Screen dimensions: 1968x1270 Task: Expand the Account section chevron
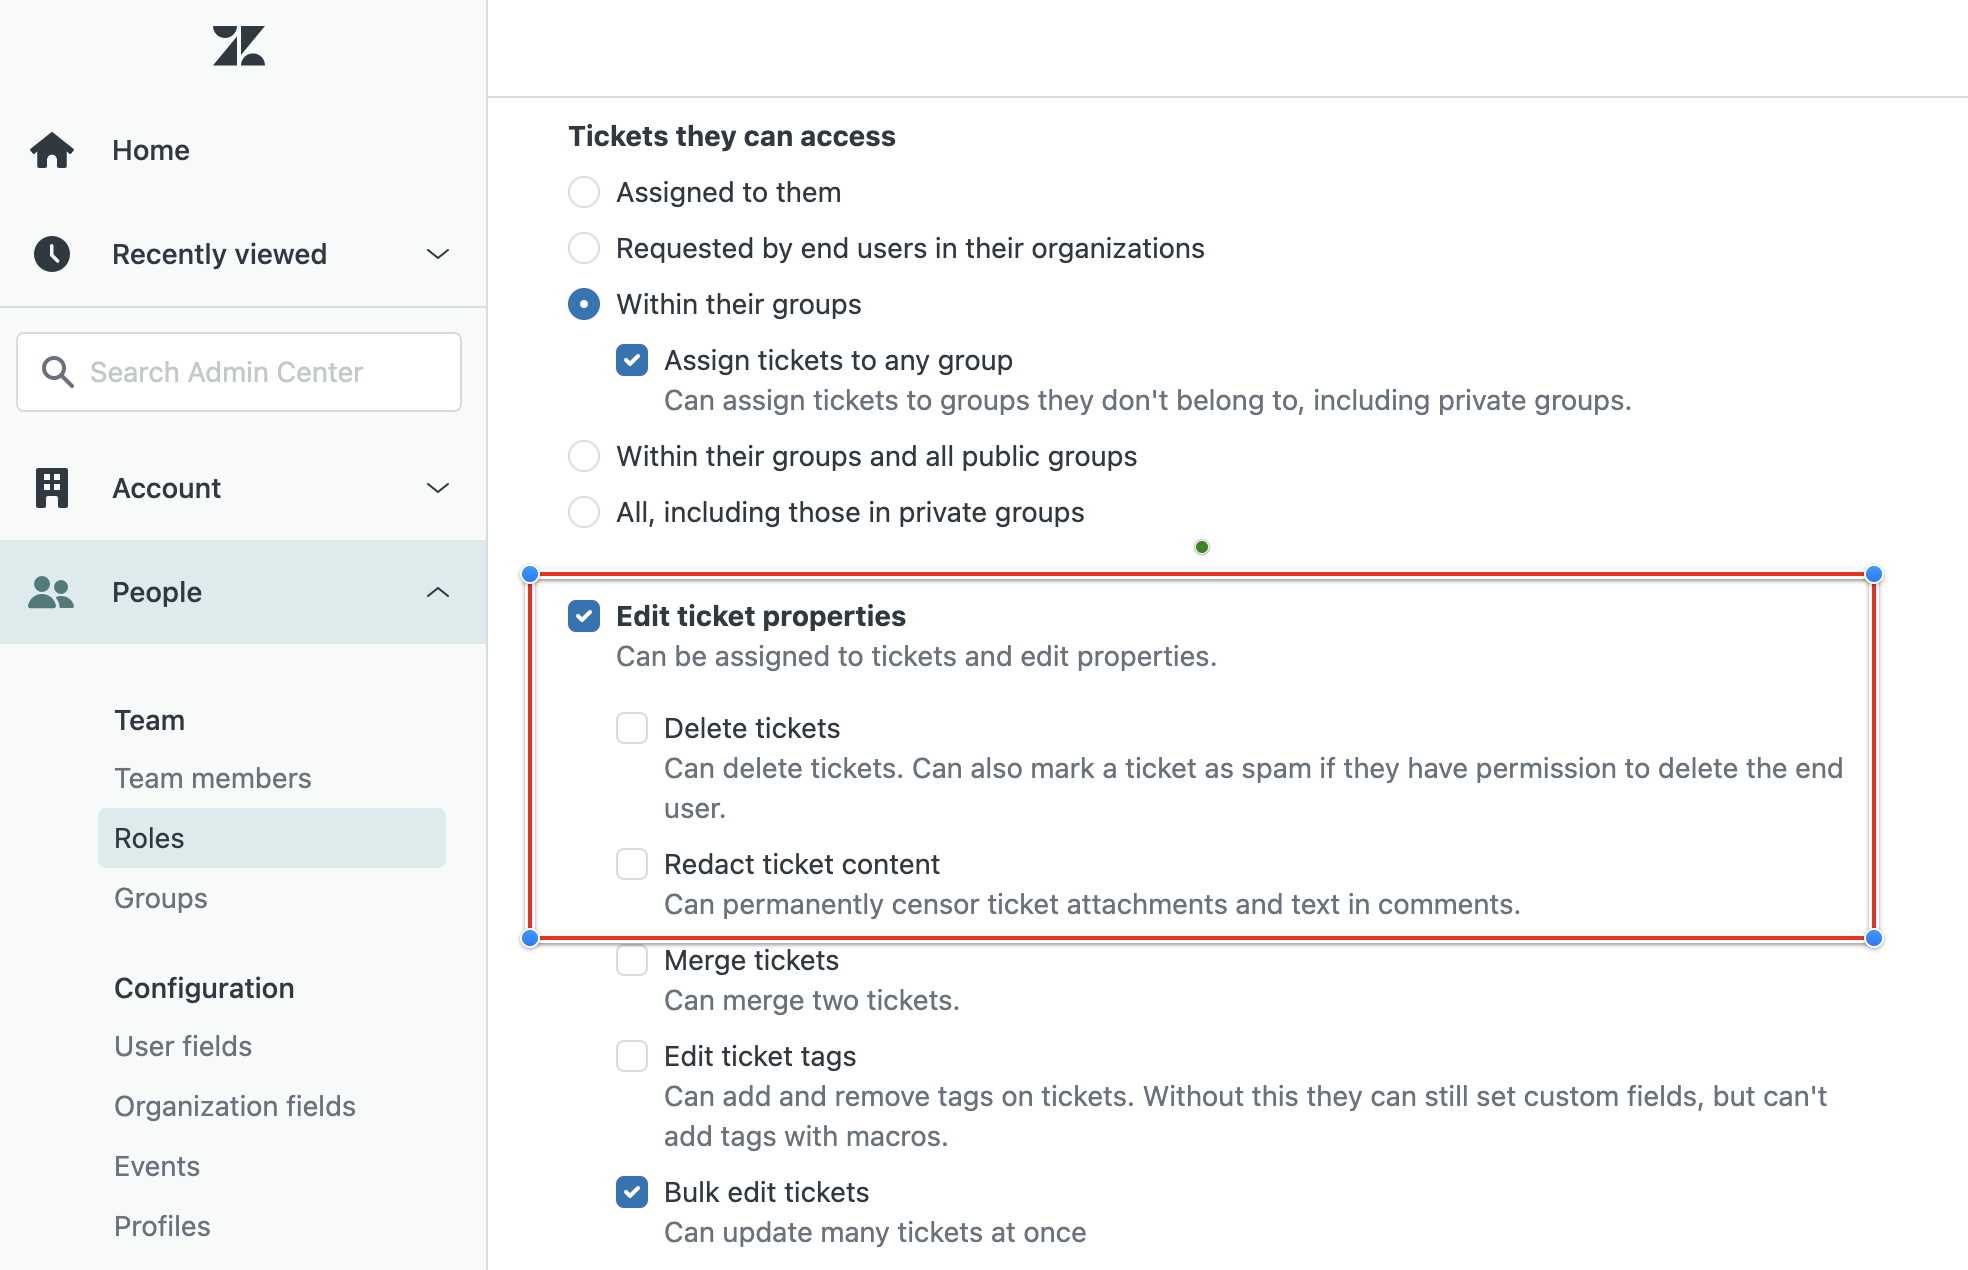[x=438, y=488]
